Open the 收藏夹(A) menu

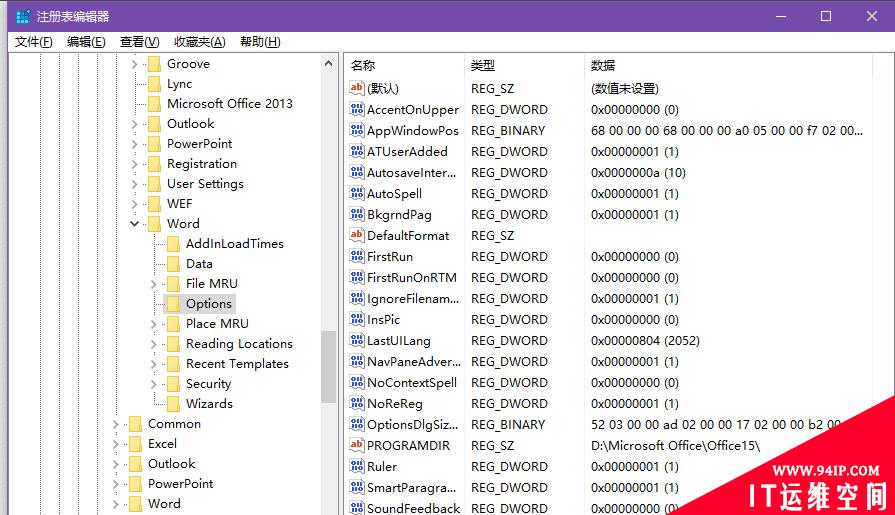(x=199, y=42)
